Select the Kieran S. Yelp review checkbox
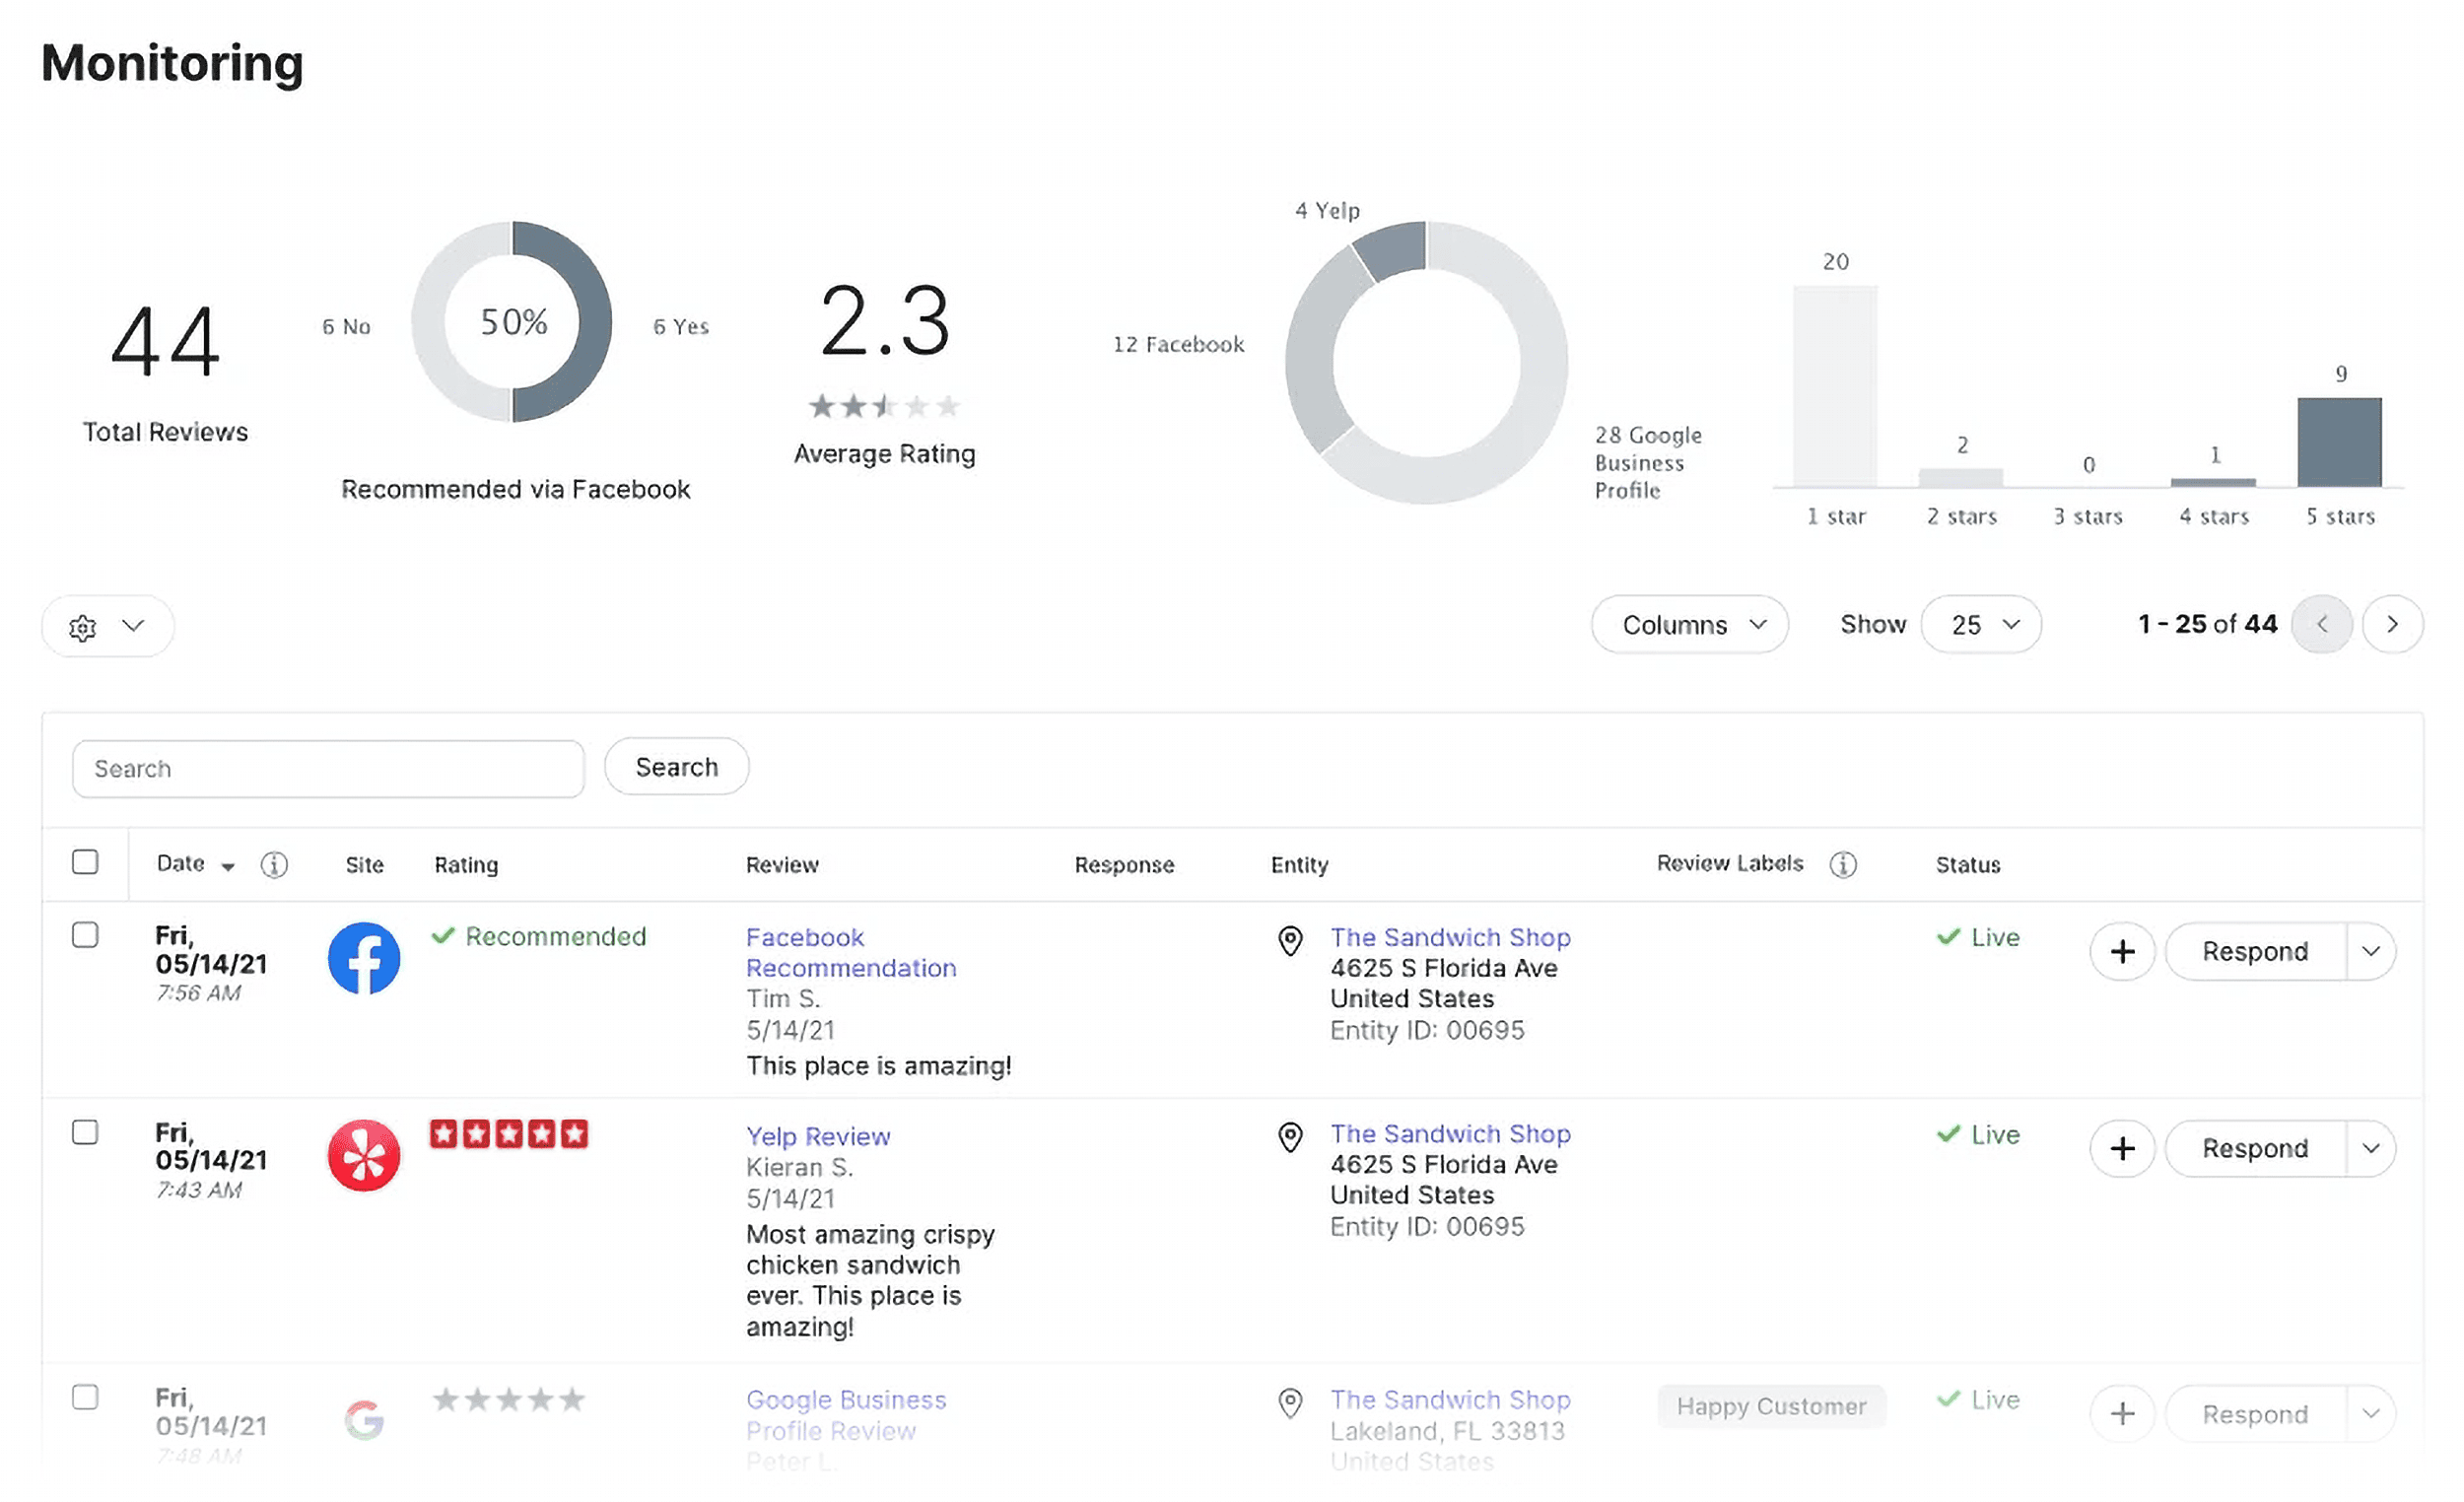The image size is (2464, 1502). point(85,1132)
